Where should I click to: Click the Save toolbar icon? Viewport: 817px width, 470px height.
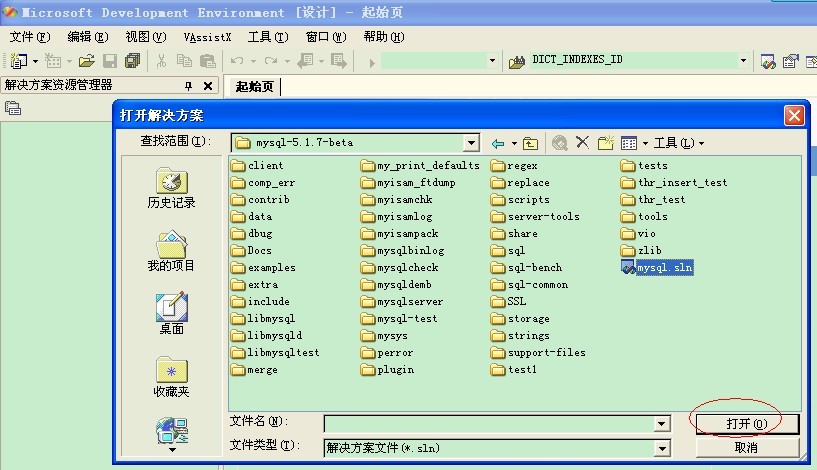coord(109,61)
